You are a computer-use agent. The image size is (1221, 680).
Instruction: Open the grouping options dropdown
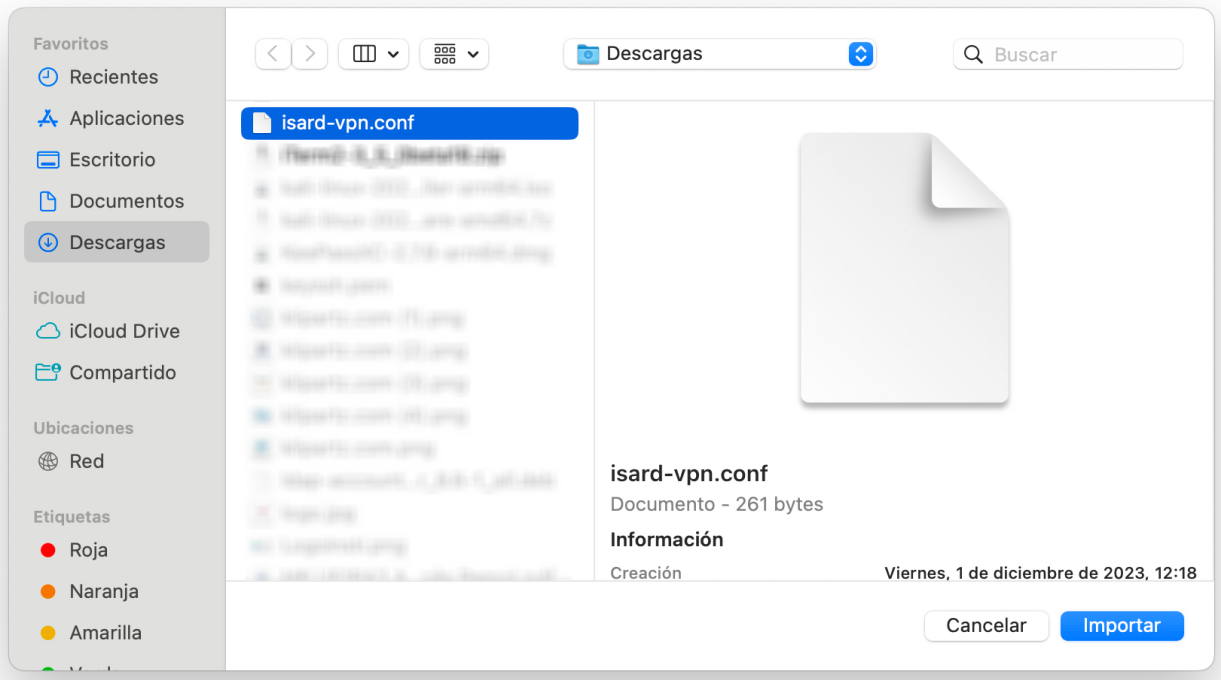tap(454, 54)
